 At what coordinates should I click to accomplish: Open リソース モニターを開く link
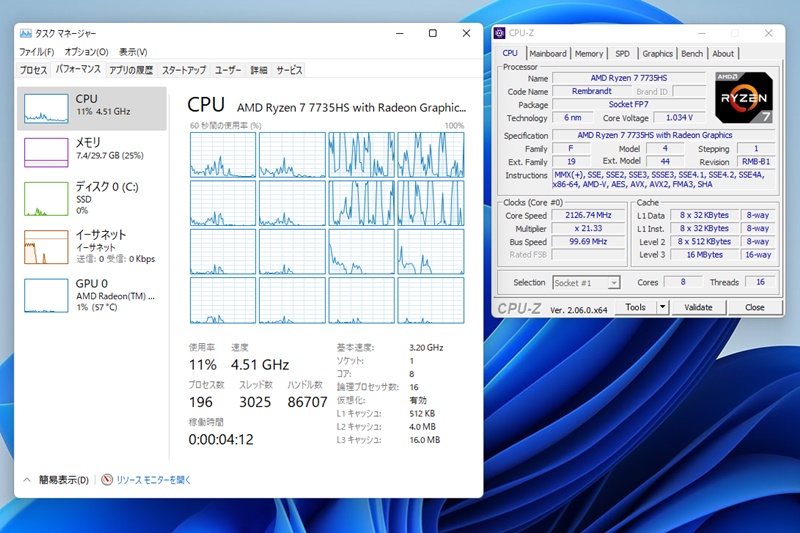pos(153,480)
